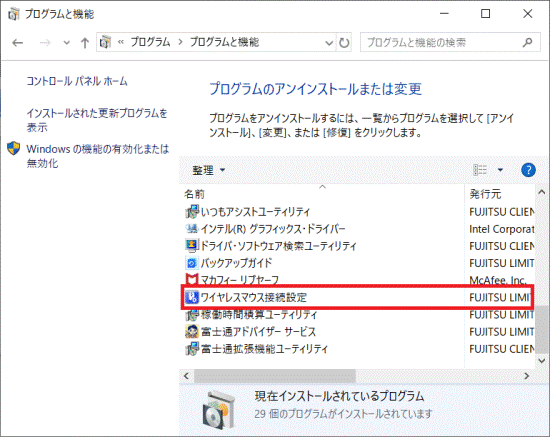Image resolution: width=550 pixels, height=437 pixels.
Task: Click the horizontal scrollbar thumb
Action: 275,376
